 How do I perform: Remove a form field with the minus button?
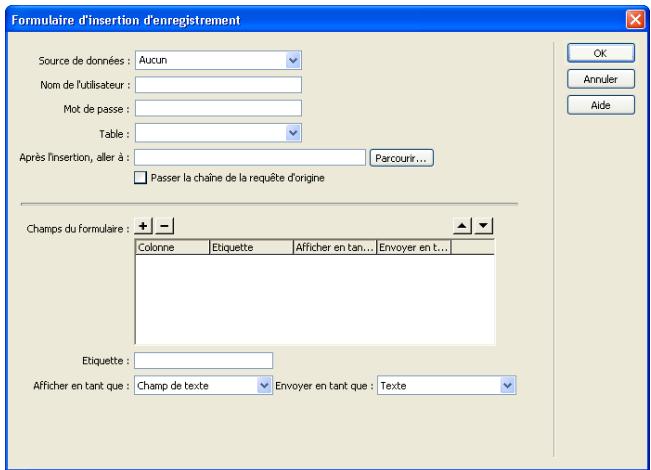[x=164, y=226]
